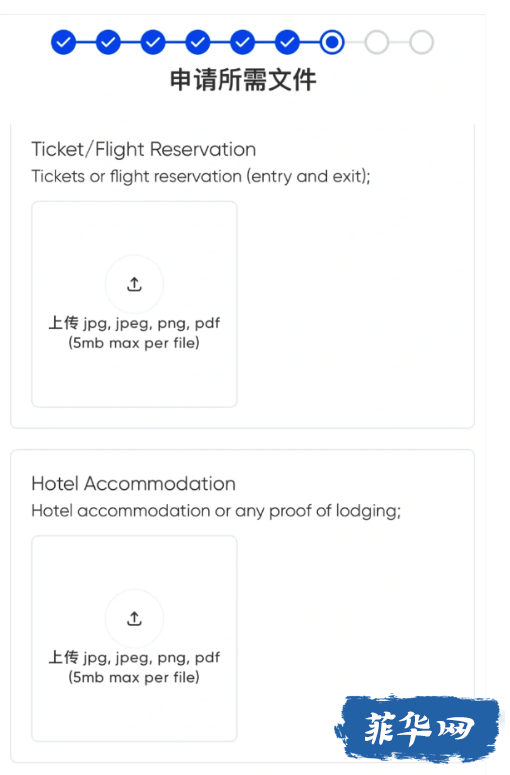Select the Hotel Accommodation heading

click(x=133, y=483)
